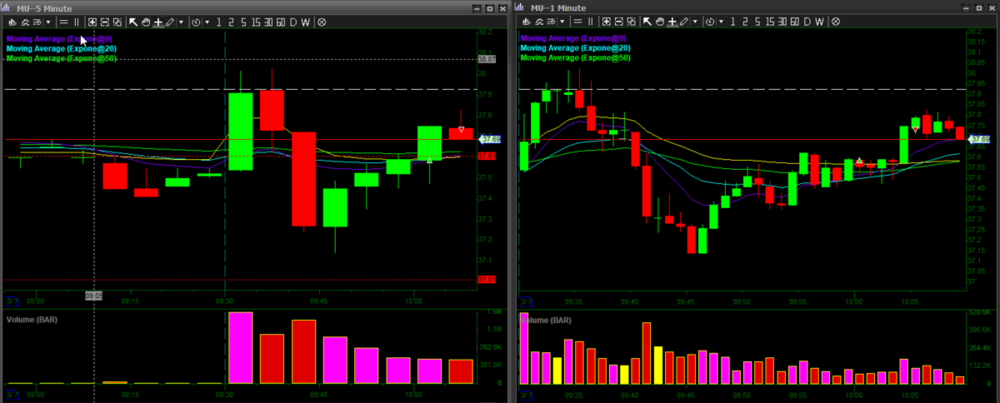Set MU 1 Minute chart to Daily (D) interval
The height and width of the screenshot is (403, 1000).
click(807, 22)
